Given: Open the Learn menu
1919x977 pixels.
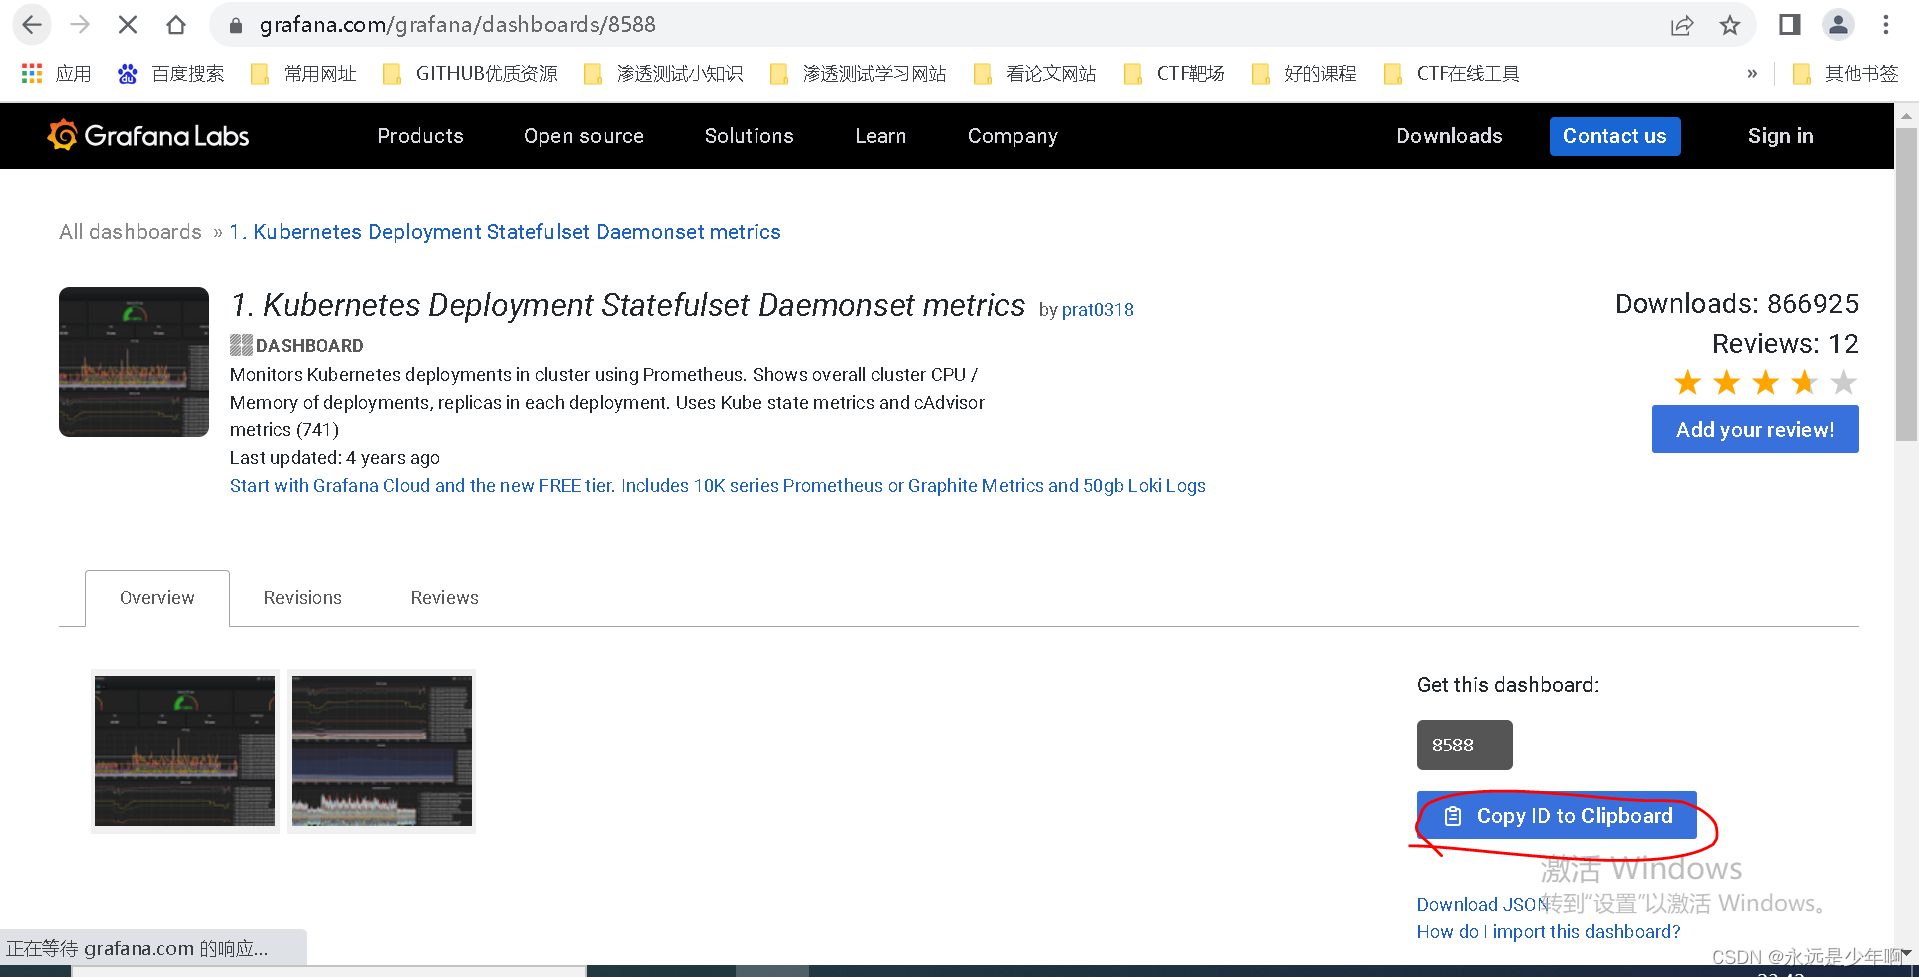Looking at the screenshot, I should [881, 136].
